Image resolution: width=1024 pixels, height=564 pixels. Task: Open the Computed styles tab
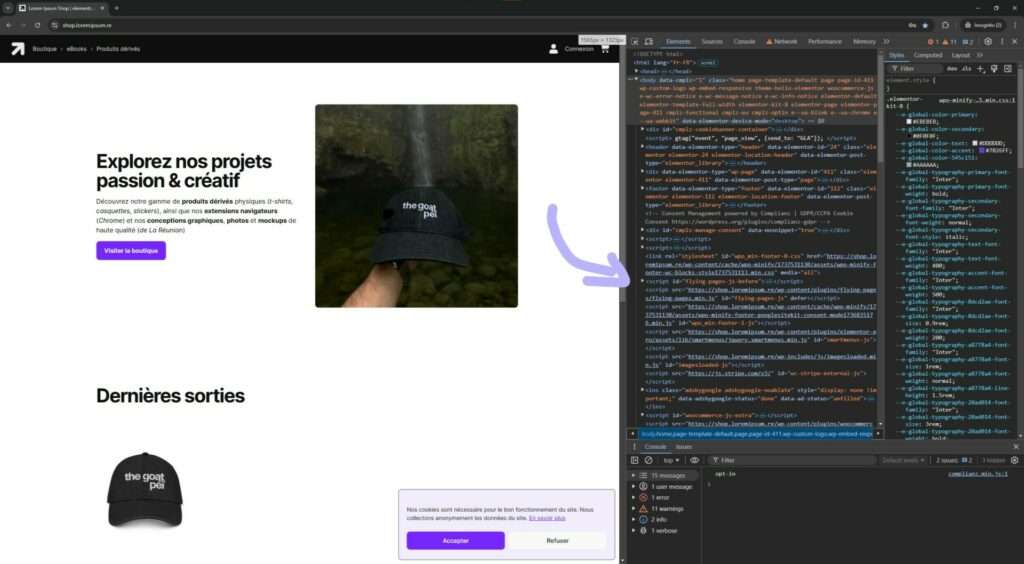coord(927,55)
